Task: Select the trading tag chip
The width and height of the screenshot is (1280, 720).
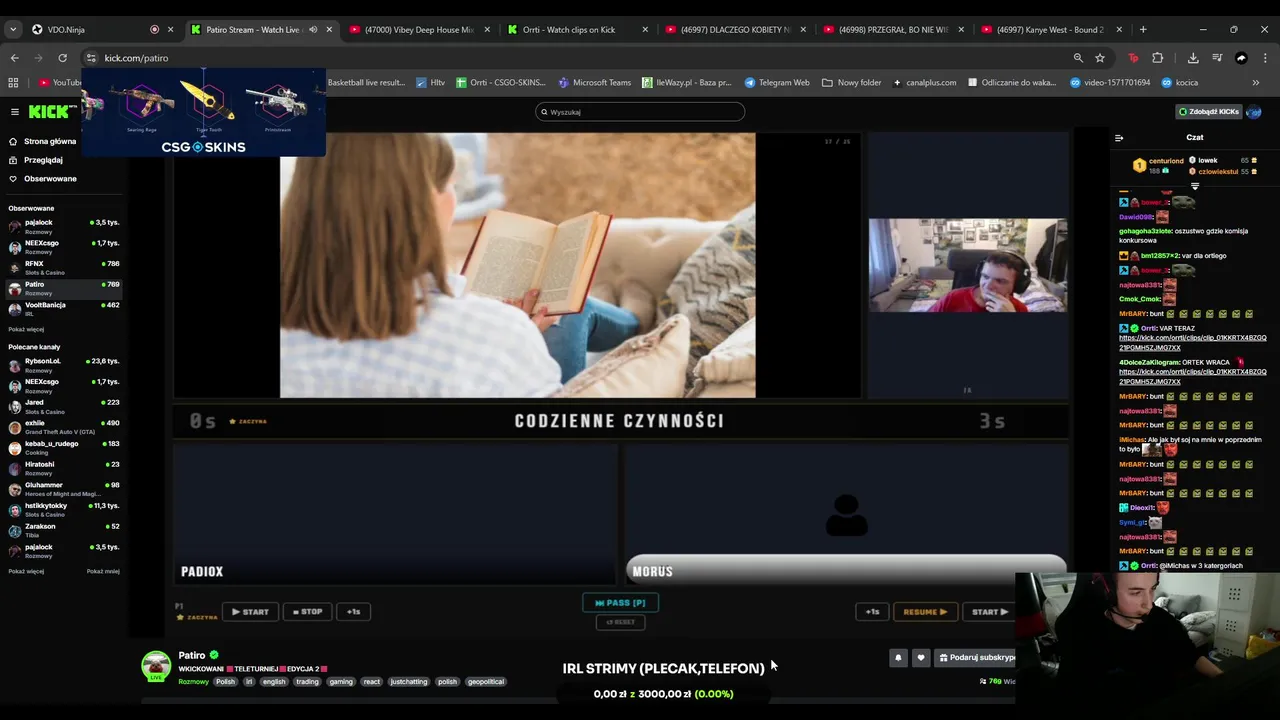Action: (x=307, y=682)
